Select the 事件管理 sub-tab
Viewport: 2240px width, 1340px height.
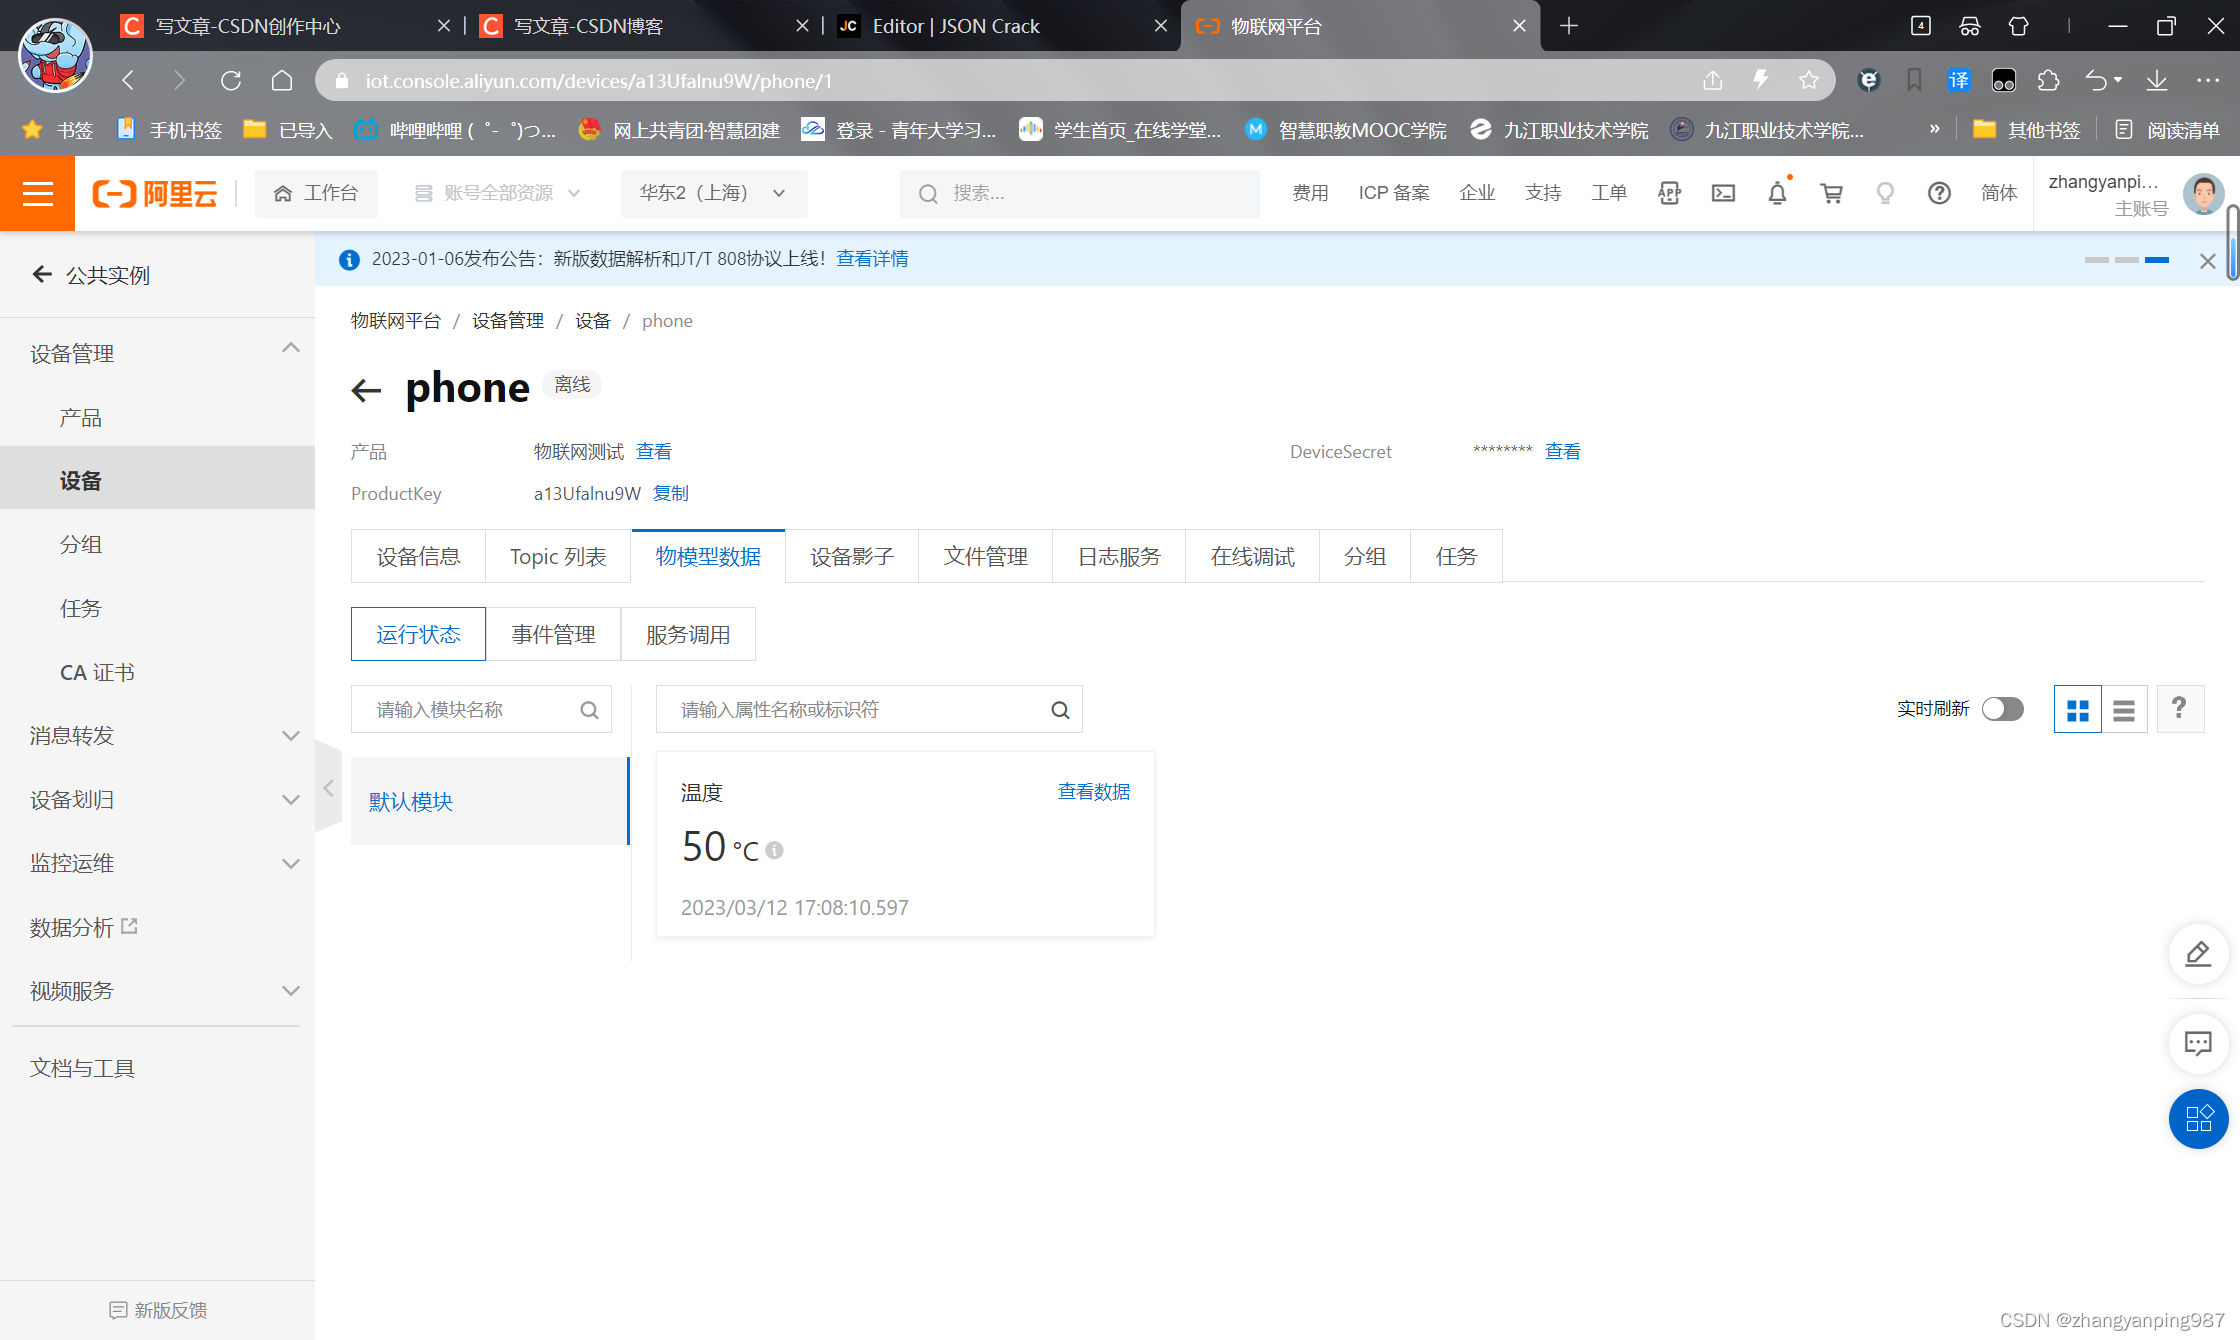click(553, 635)
